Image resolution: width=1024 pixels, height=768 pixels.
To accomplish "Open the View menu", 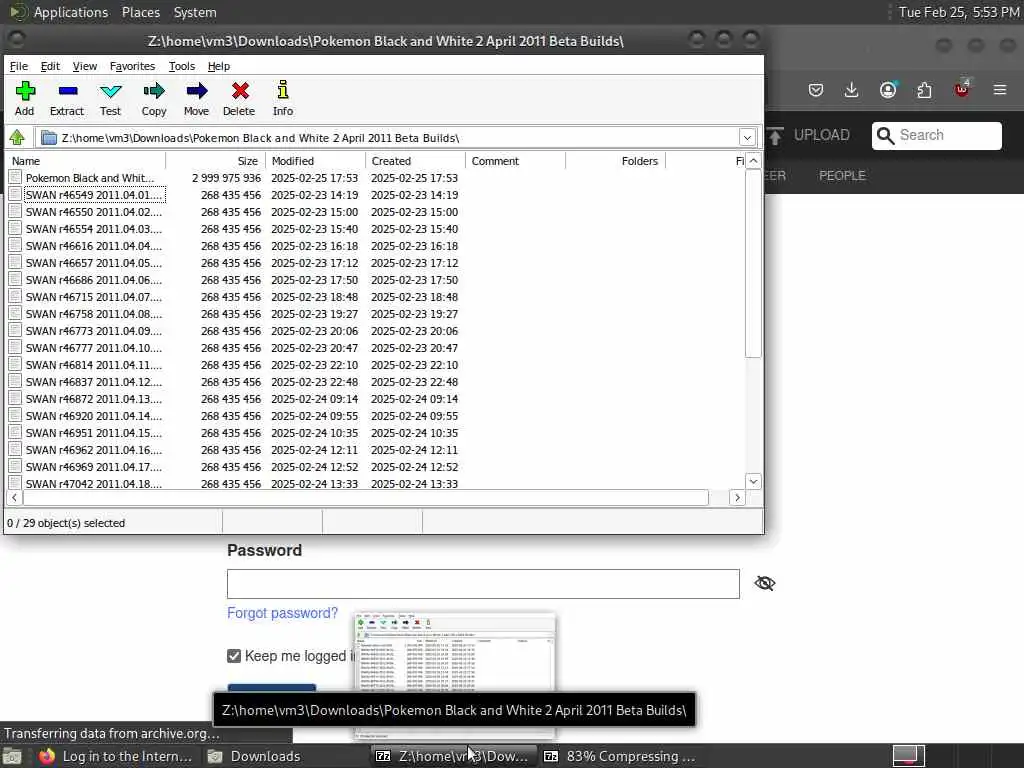I will pos(84,66).
